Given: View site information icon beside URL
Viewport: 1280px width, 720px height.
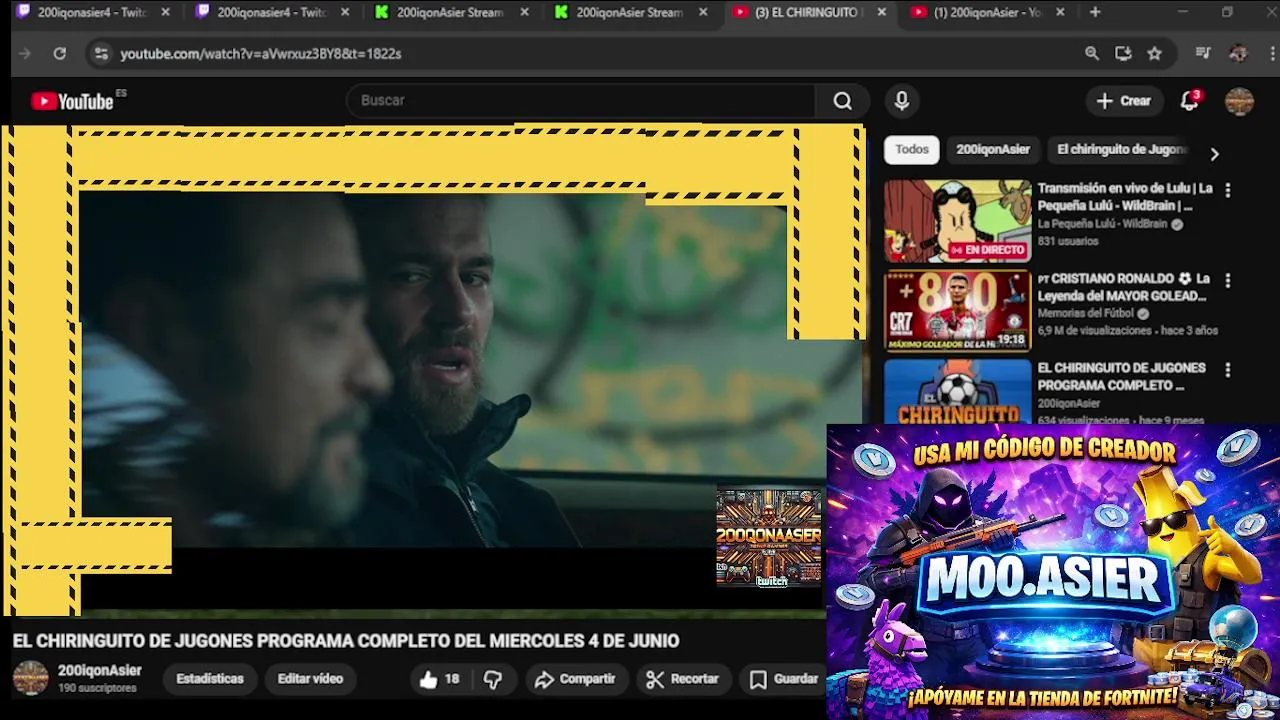Looking at the screenshot, I should (x=101, y=53).
